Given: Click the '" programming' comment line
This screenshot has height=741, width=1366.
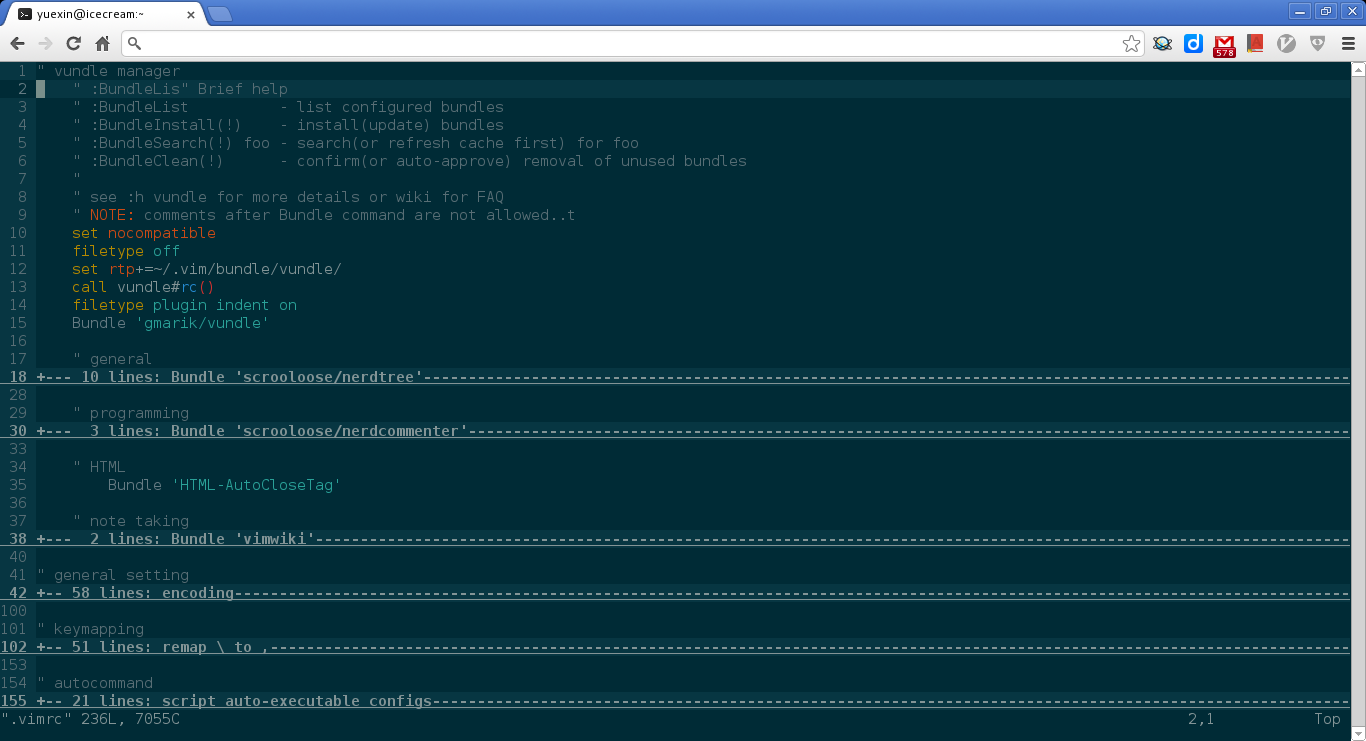Looking at the screenshot, I should tap(130, 413).
